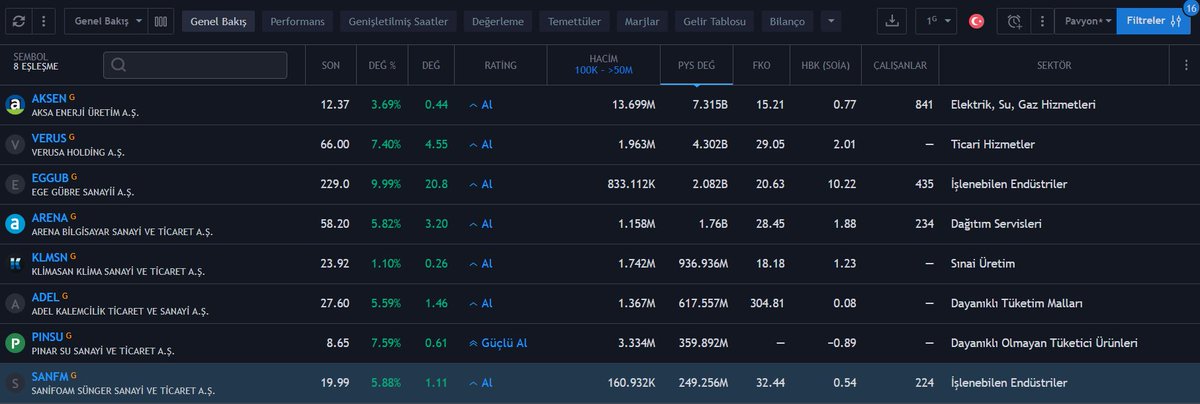Click the PINSU green P logo icon
The height and width of the screenshot is (404, 1200).
tap(15, 344)
